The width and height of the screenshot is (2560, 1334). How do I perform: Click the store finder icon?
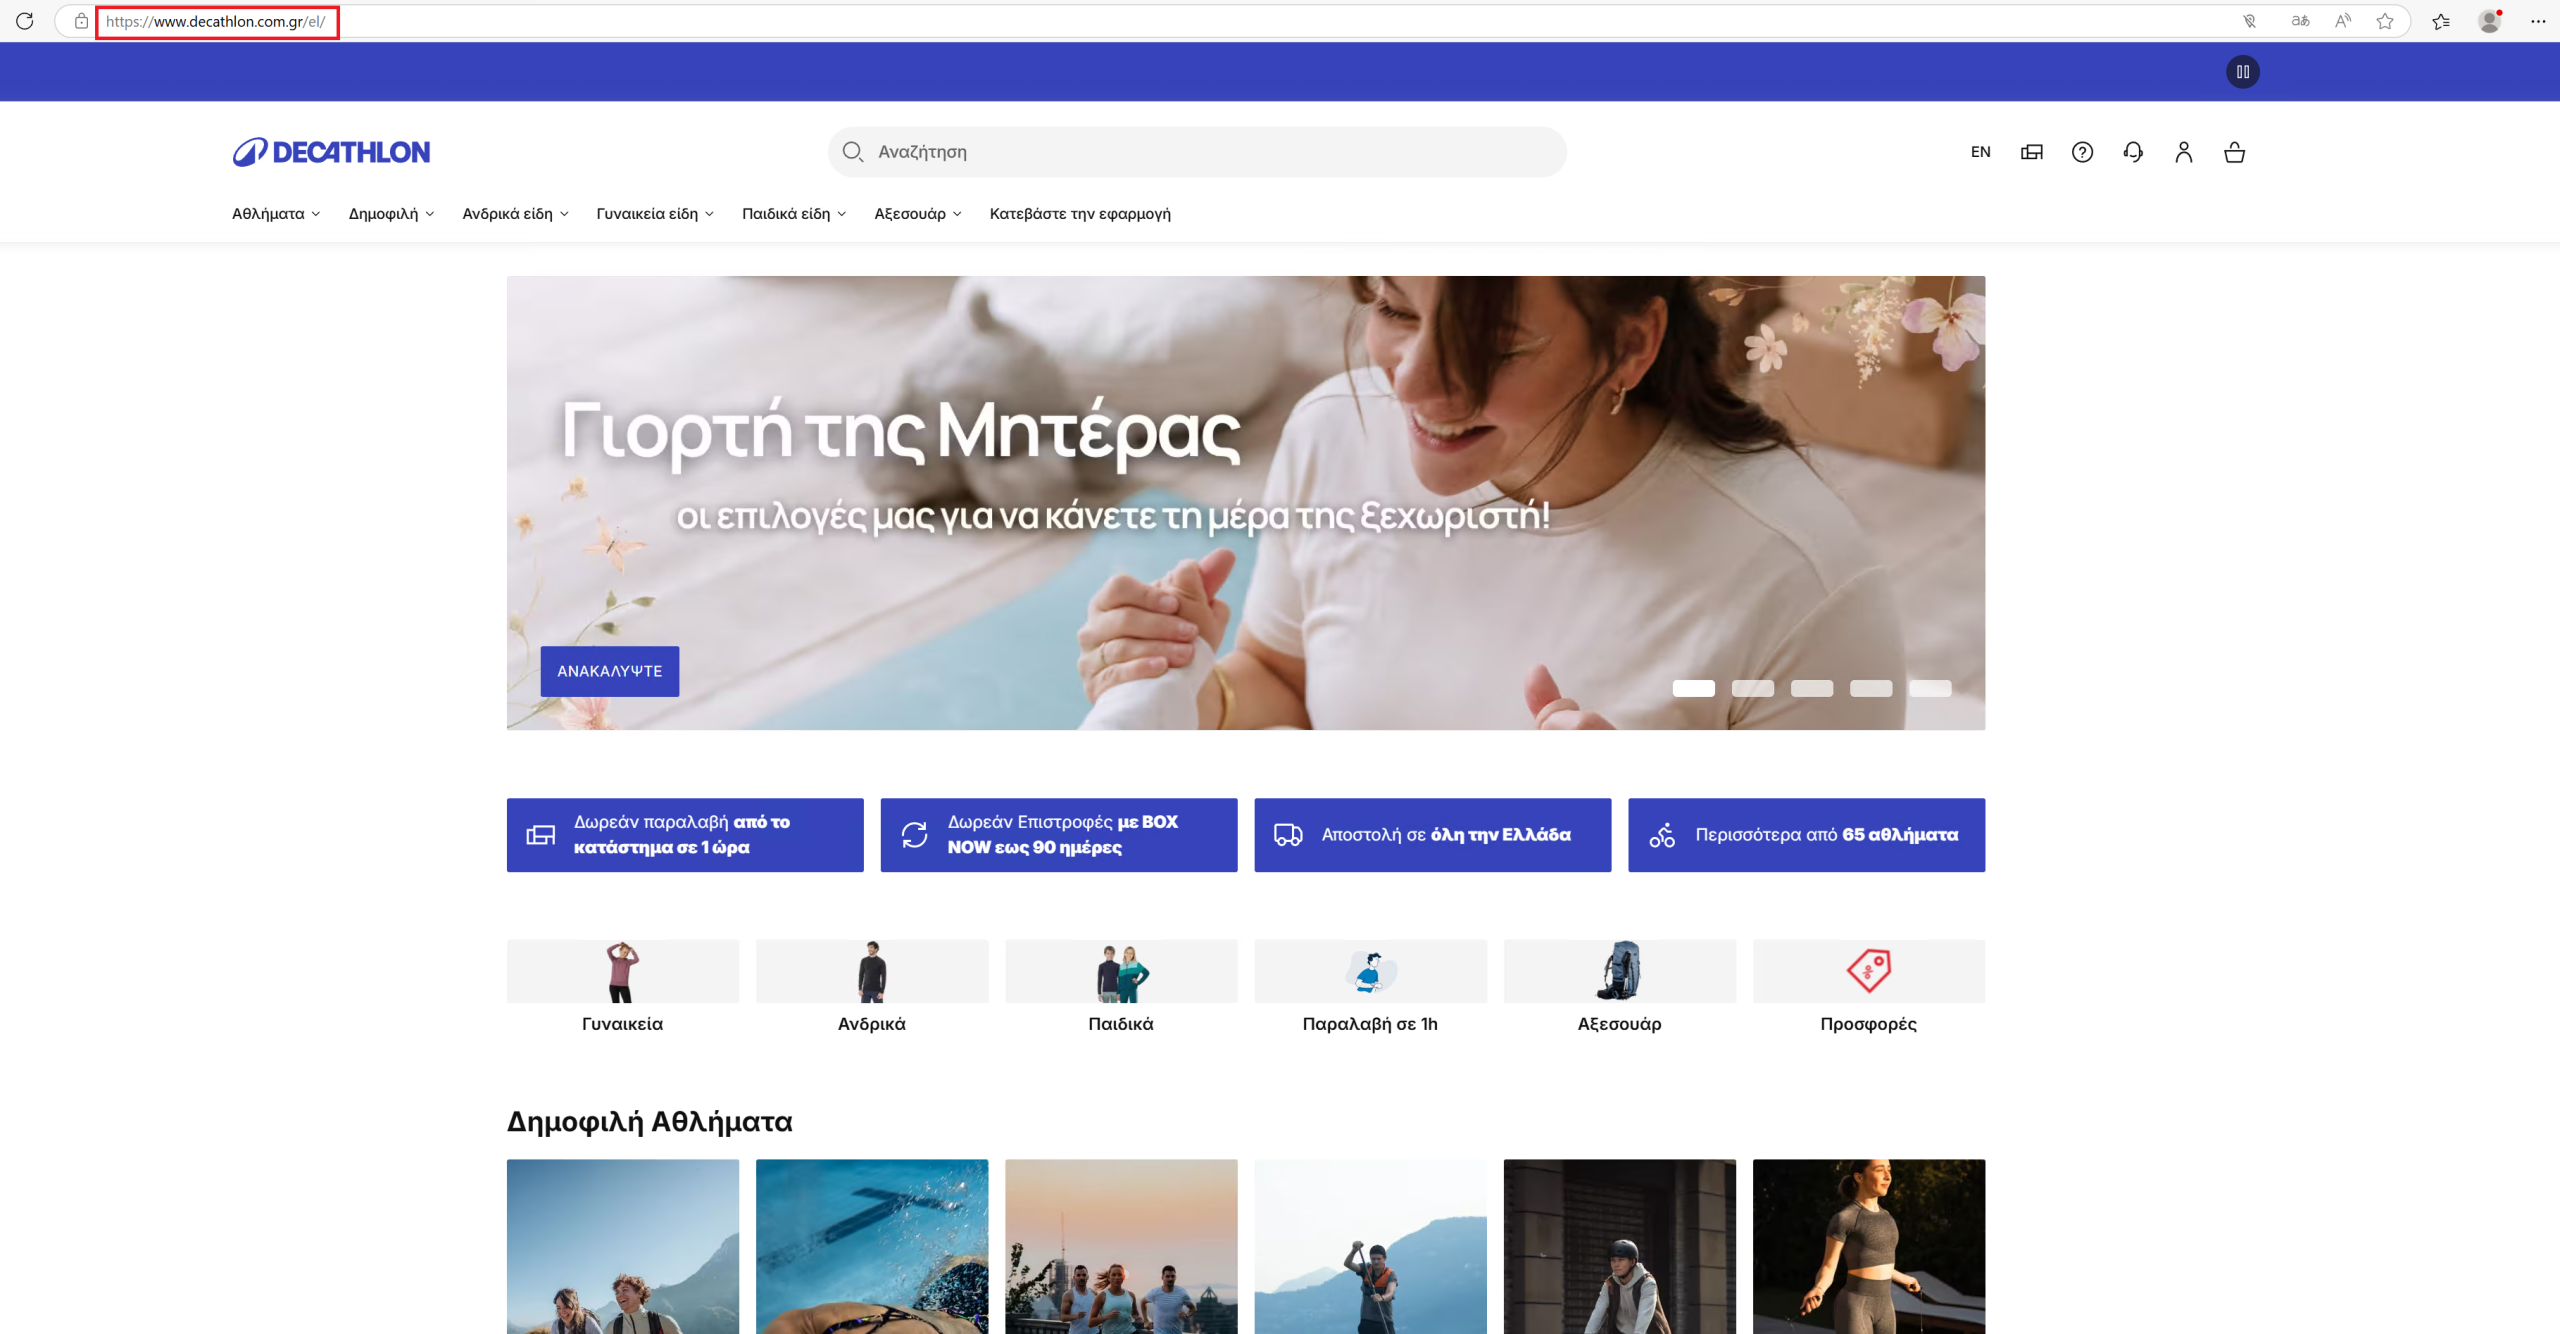2031,152
